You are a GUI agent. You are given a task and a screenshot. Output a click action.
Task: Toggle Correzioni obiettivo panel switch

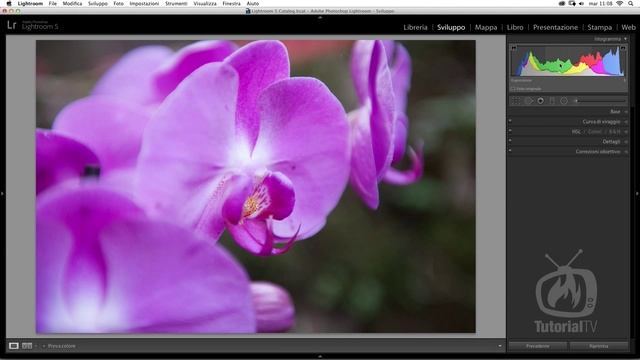pyautogui.click(x=510, y=150)
